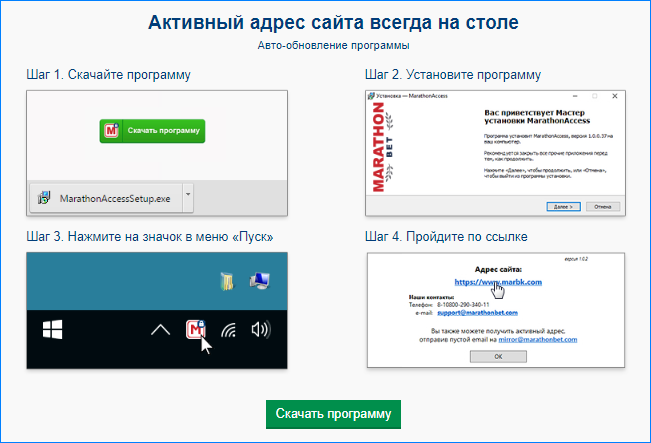Click the Windows Start logo
This screenshot has height=443, width=651.
pos(53,330)
